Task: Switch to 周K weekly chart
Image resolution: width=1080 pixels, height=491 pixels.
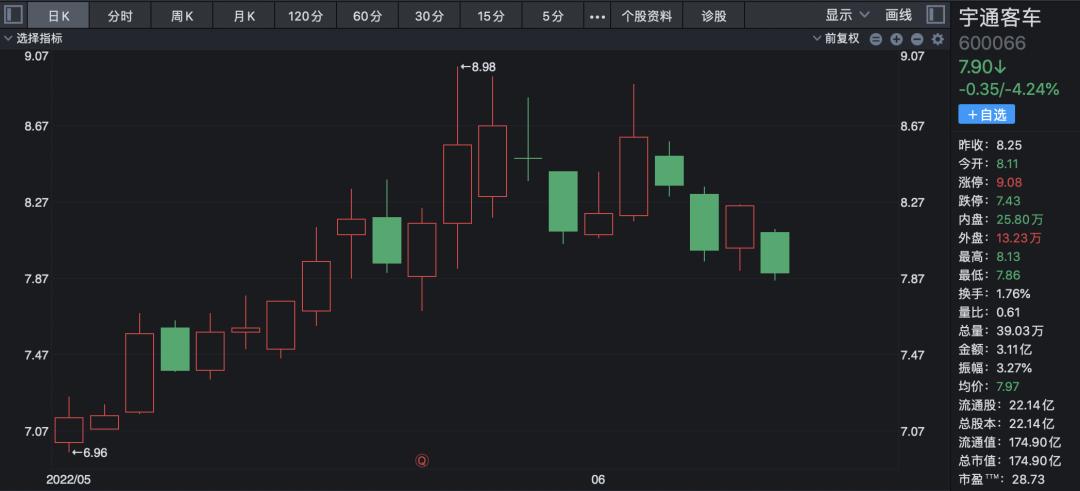Action: click(182, 16)
